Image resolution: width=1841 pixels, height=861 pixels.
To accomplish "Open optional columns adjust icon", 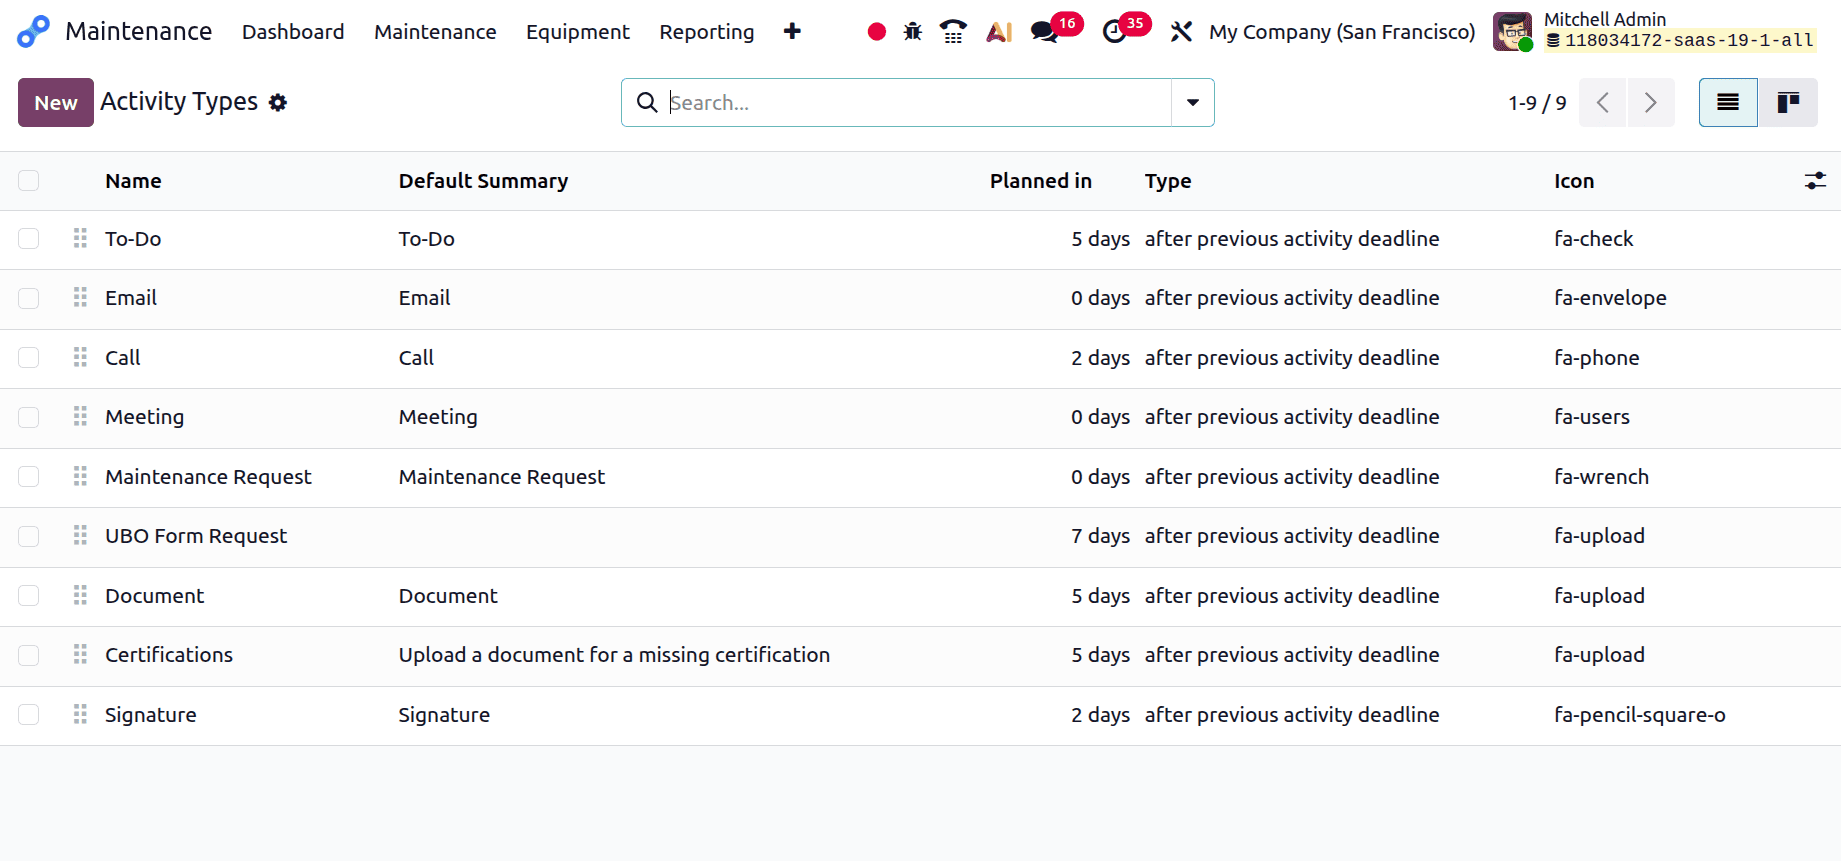I will click(x=1815, y=181).
